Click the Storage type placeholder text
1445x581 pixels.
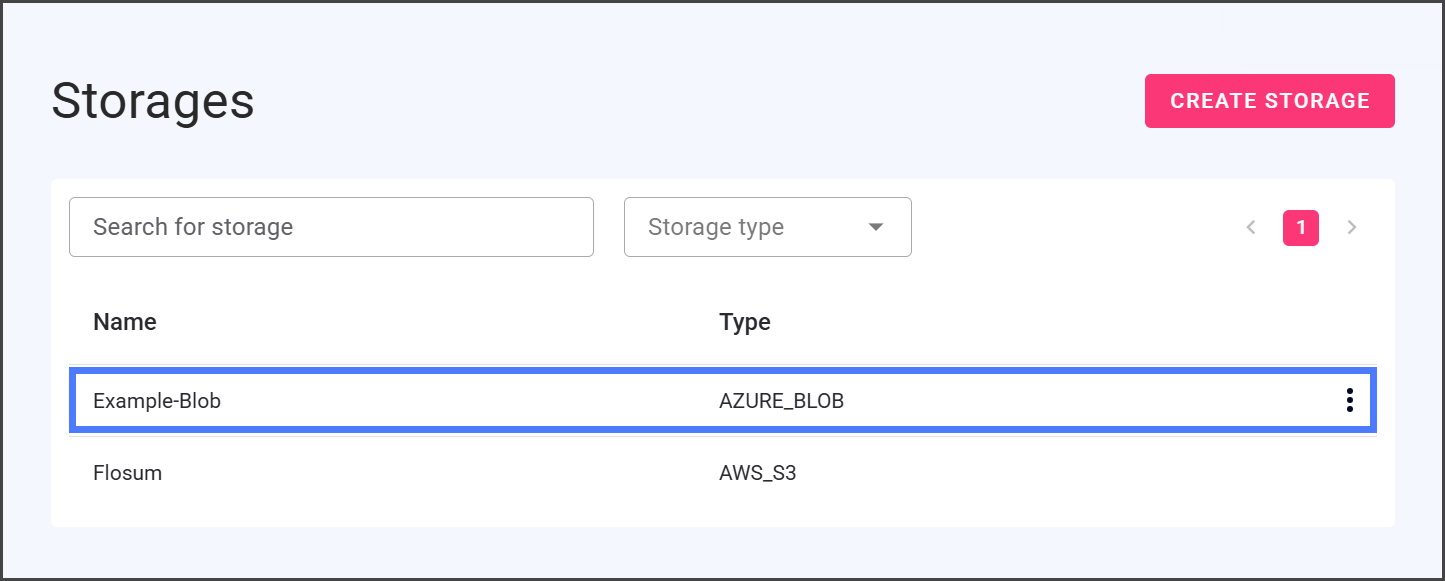(716, 227)
